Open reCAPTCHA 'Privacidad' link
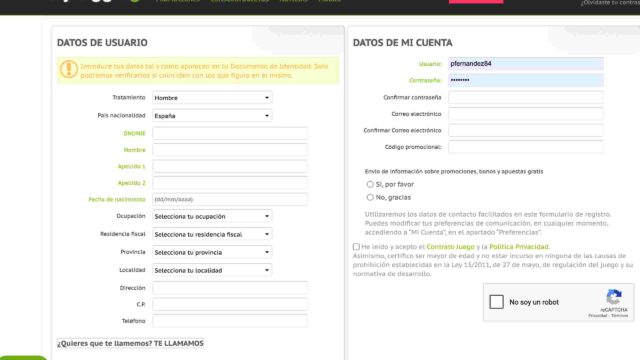640x360 pixels. coord(598,316)
